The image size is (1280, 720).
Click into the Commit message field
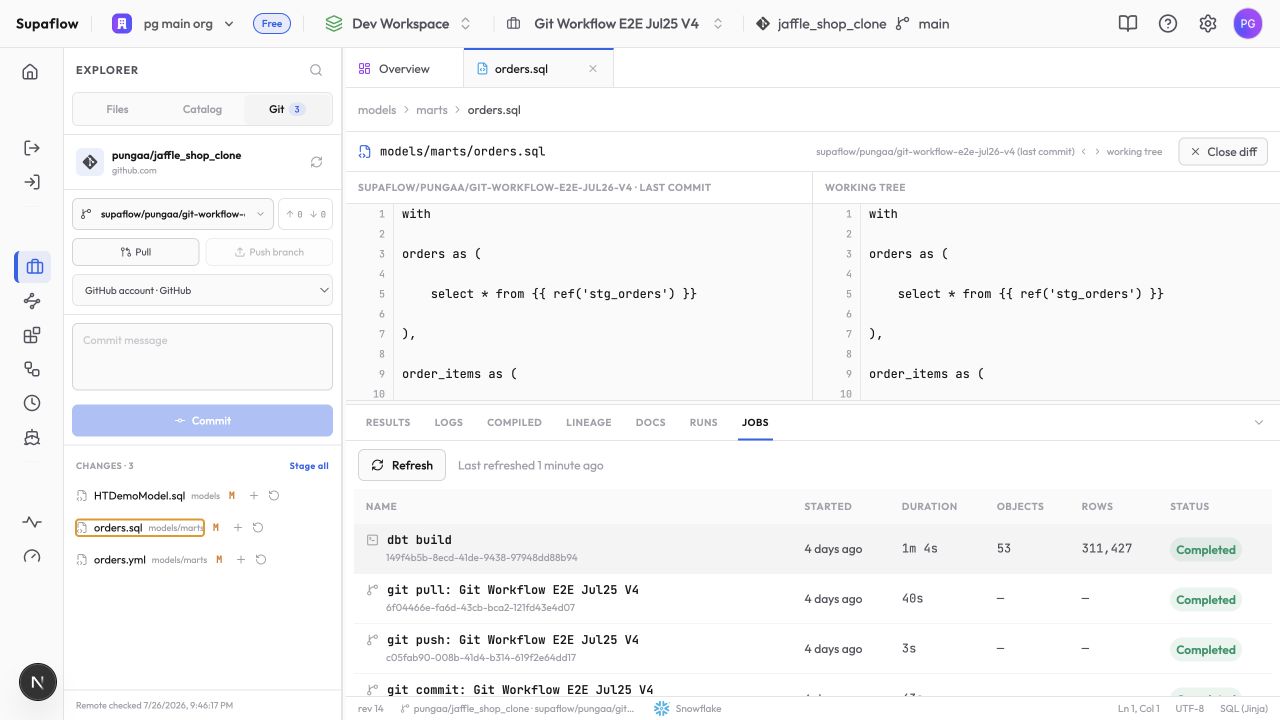(202, 356)
